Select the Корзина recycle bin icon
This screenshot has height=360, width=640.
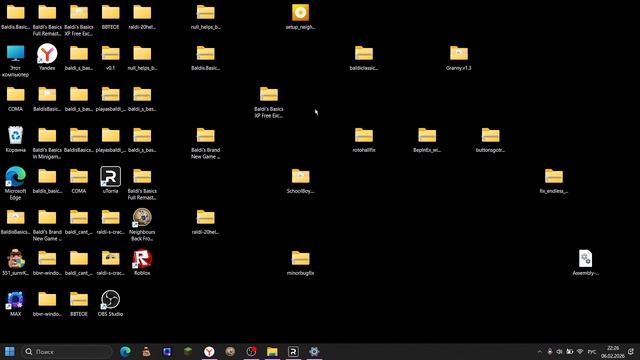coord(16,139)
